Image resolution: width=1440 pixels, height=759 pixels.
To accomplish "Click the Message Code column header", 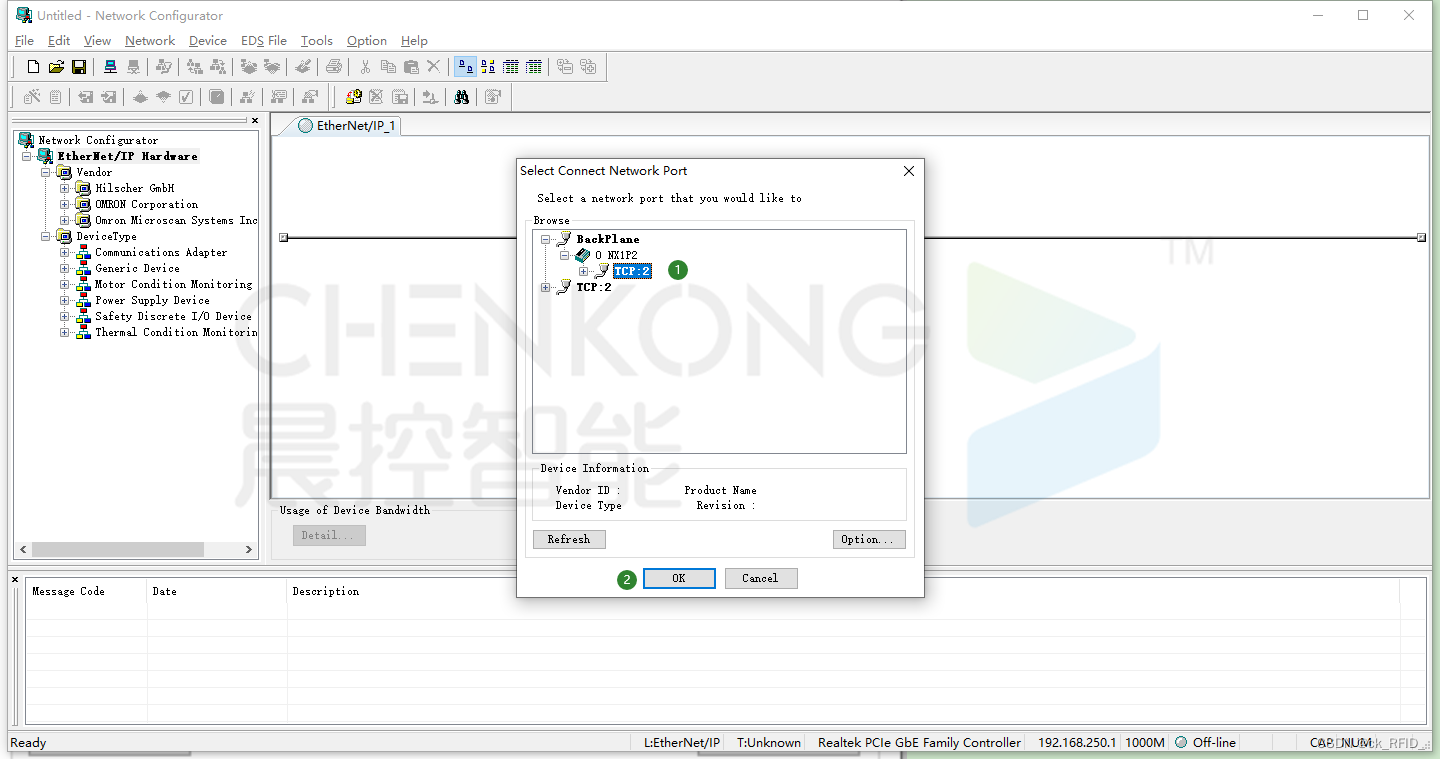I will click(x=86, y=592).
